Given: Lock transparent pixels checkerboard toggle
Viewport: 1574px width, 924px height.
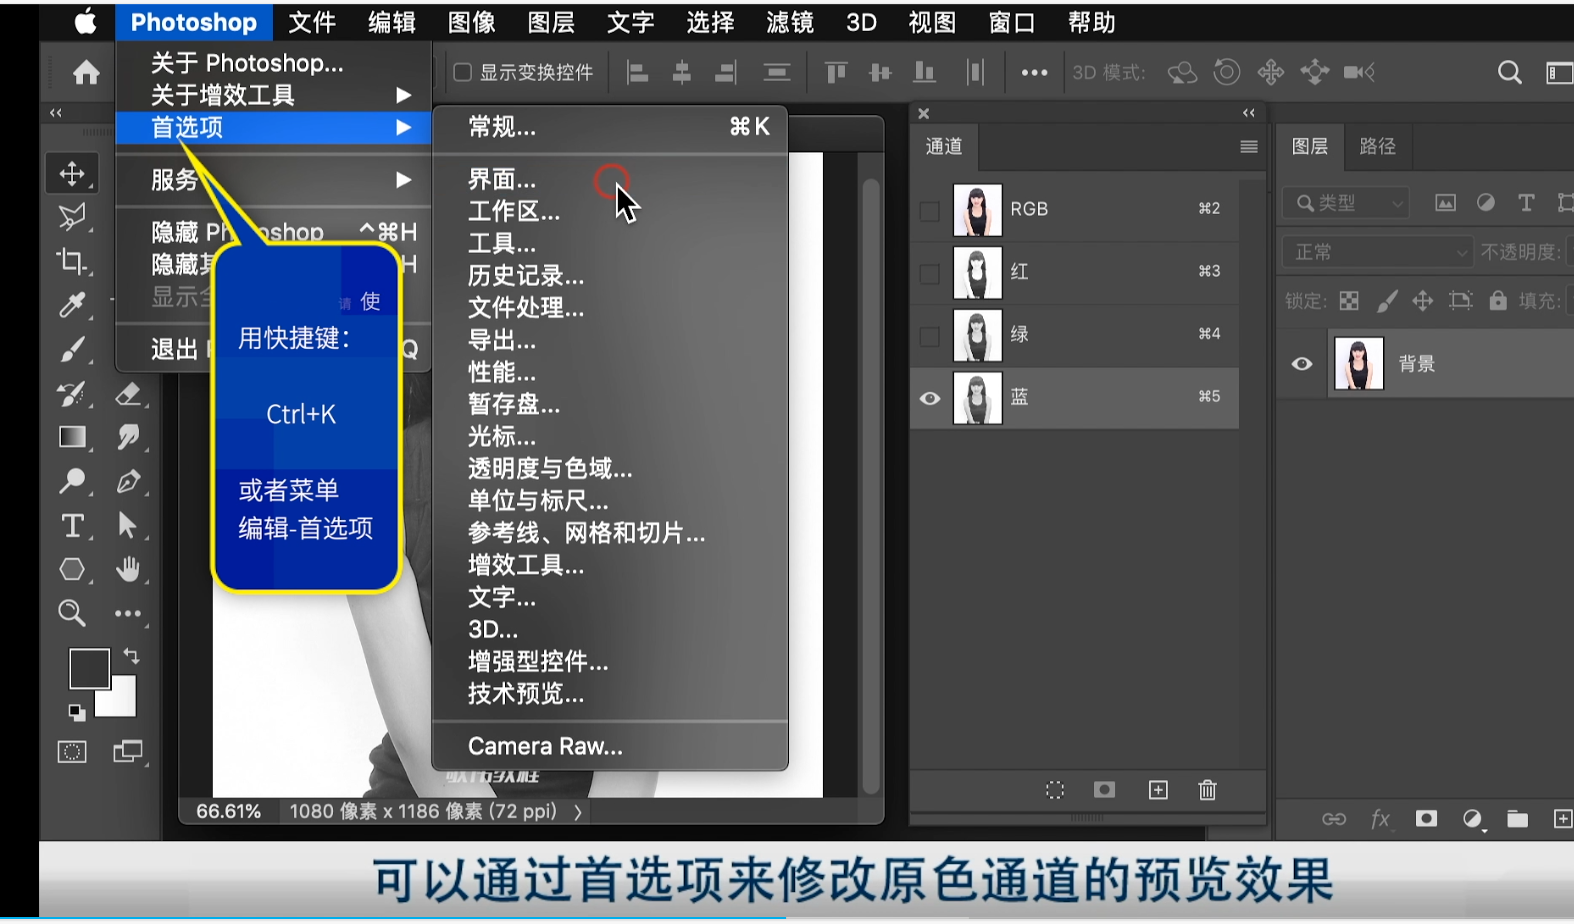Looking at the screenshot, I should (x=1349, y=300).
